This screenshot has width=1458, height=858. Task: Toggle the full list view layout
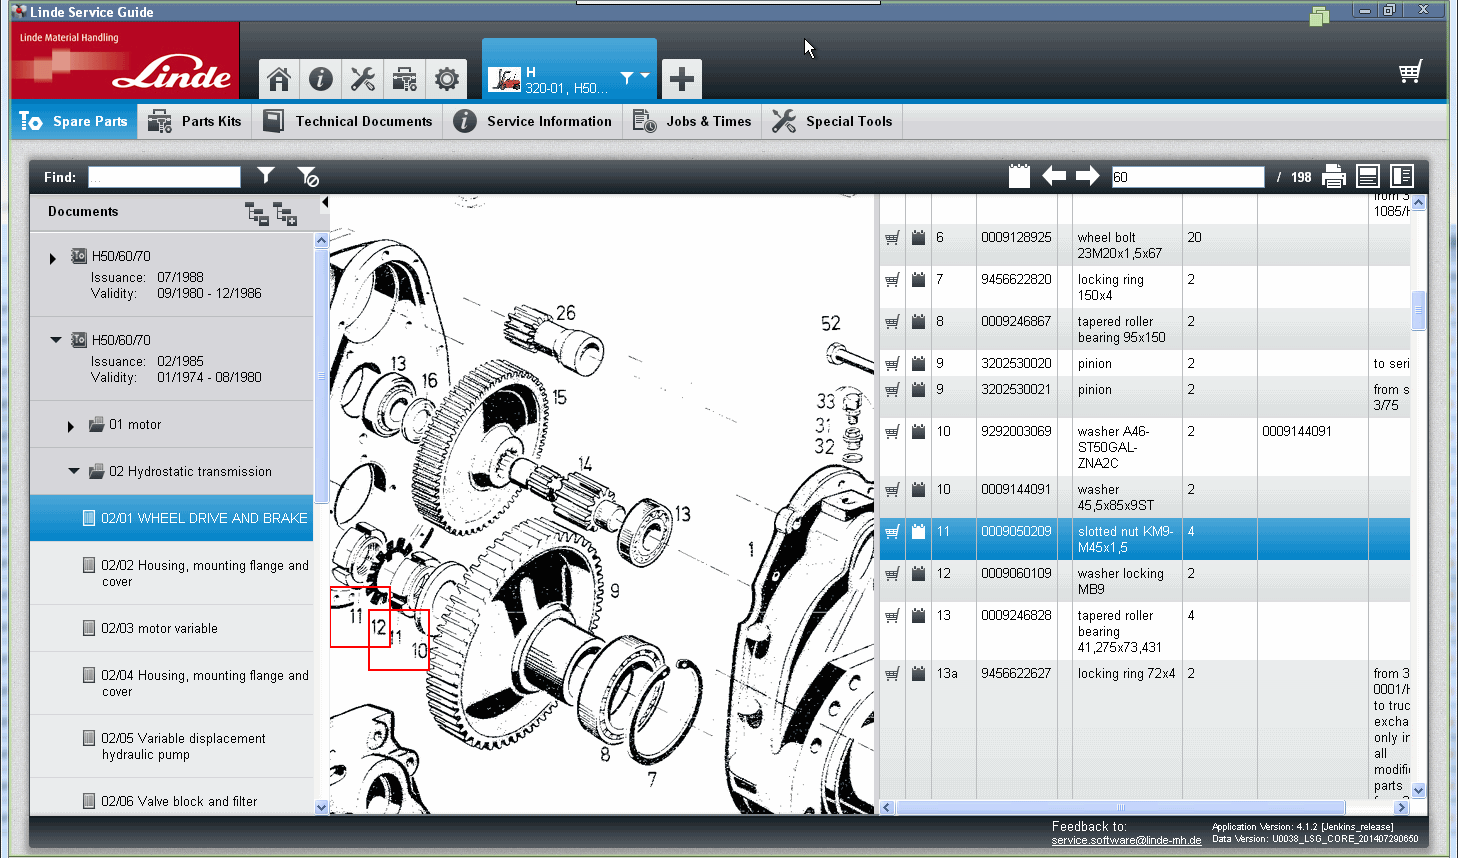(x=1367, y=176)
